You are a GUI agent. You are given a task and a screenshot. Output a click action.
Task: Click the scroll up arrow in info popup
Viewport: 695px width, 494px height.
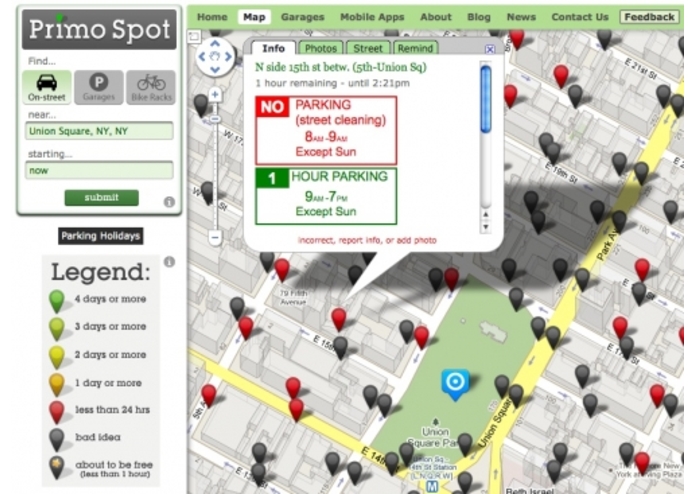(486, 214)
